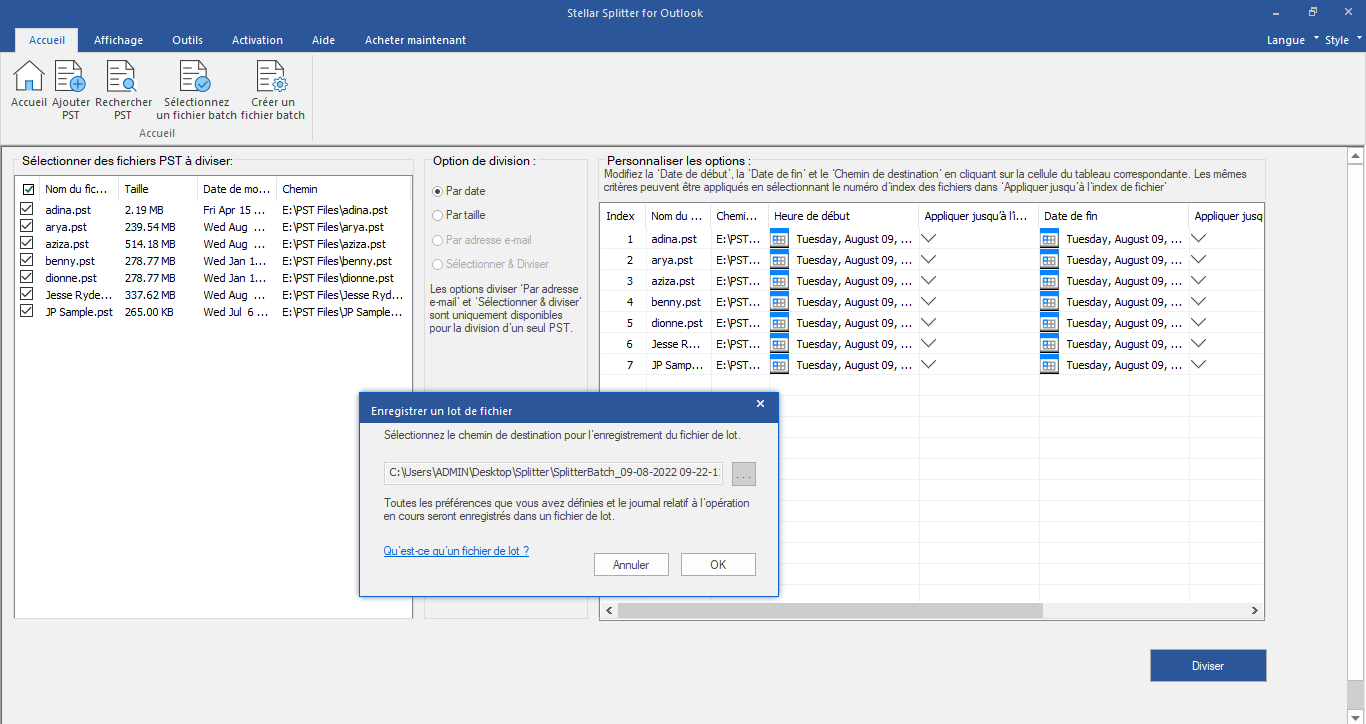Screen dimensions: 1366x724
Task: Click the batch file destination path field
Action: (x=553, y=473)
